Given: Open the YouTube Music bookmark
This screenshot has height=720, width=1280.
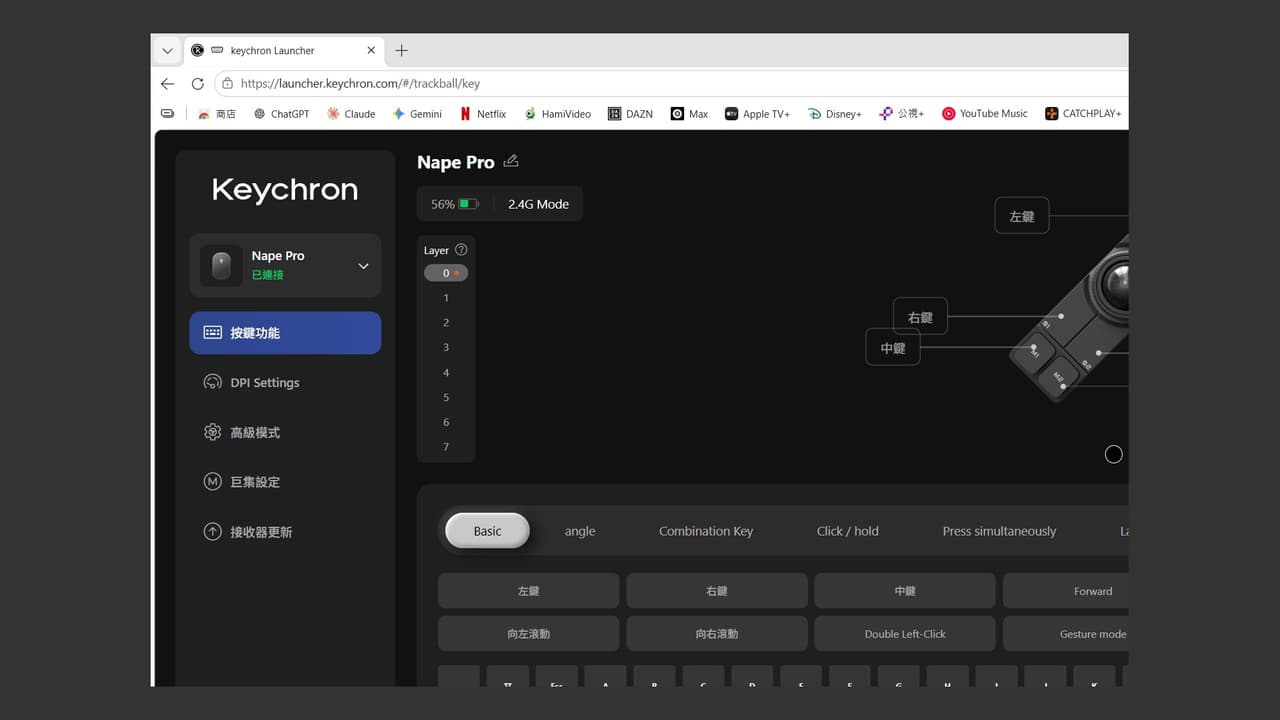Looking at the screenshot, I should point(984,114).
